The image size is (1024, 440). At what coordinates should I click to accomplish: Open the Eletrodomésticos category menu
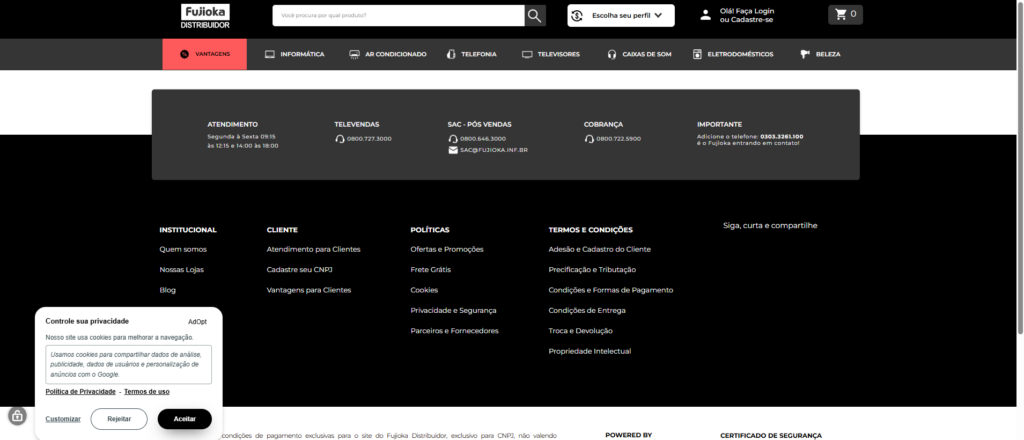coord(733,54)
